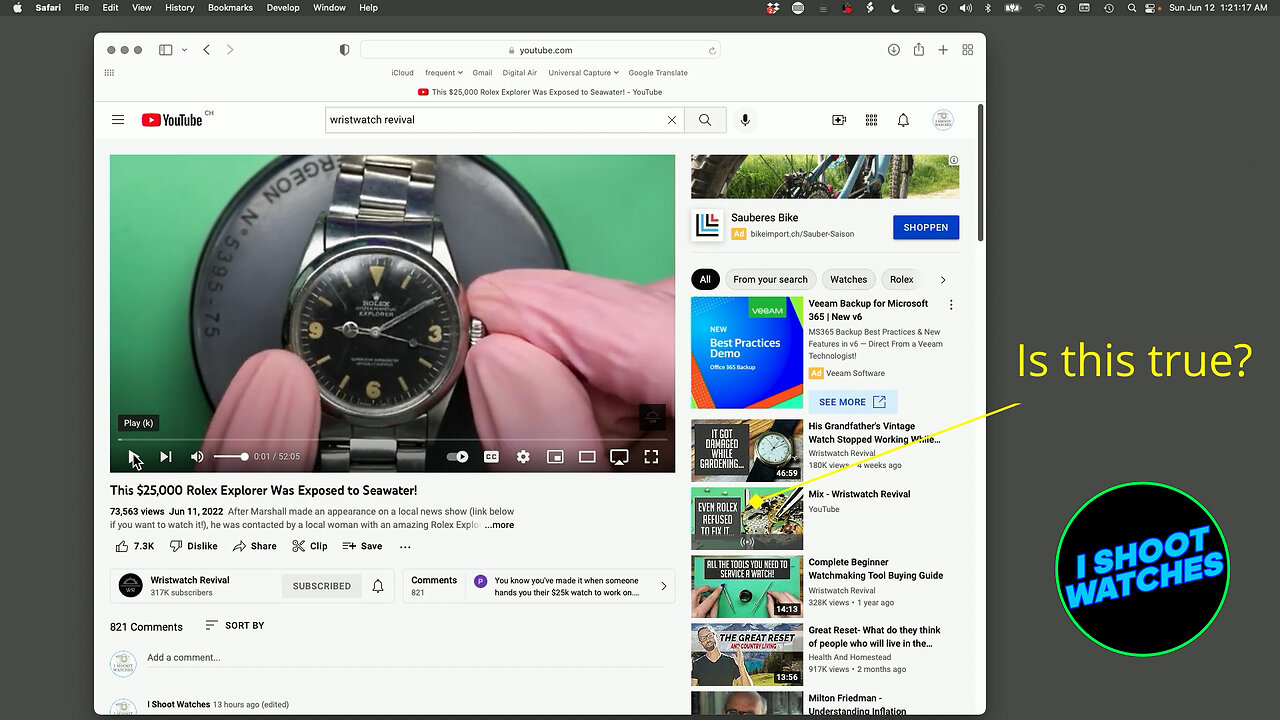Viewport: 1280px width, 720px height.
Task: Skip to the next video
Action: coord(166,457)
